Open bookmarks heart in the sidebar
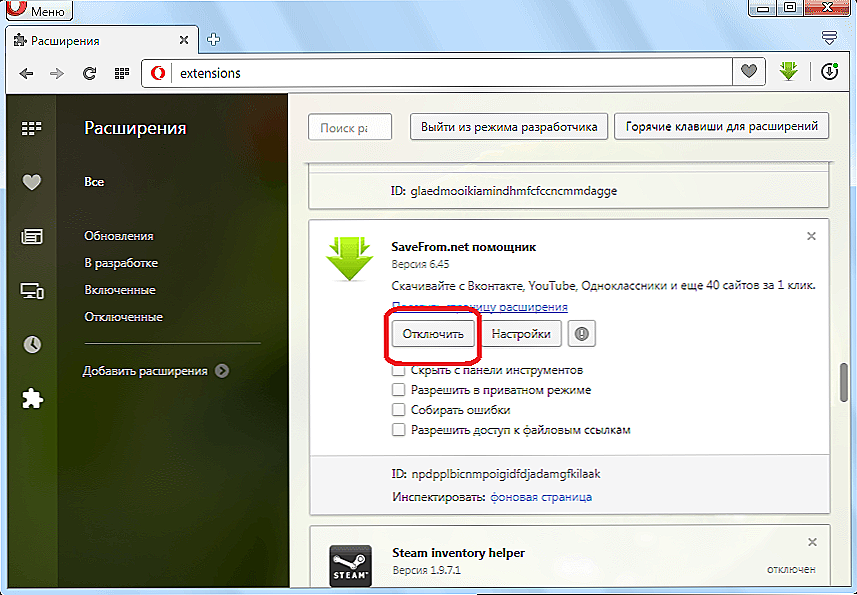 point(31,182)
